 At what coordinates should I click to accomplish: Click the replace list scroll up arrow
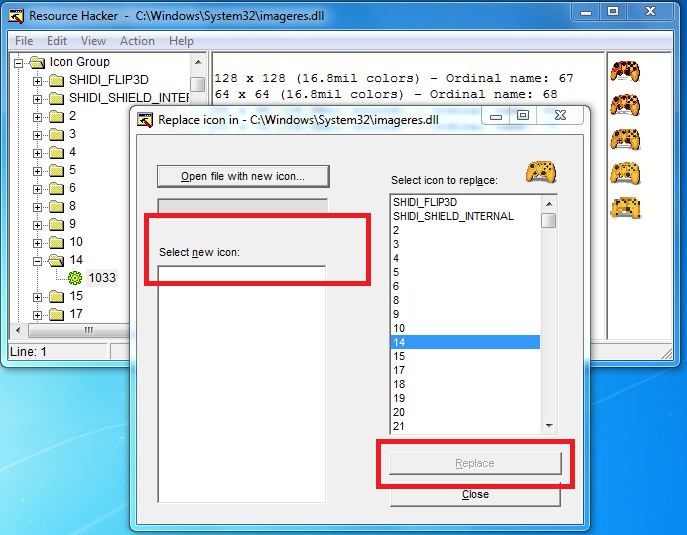[x=549, y=203]
